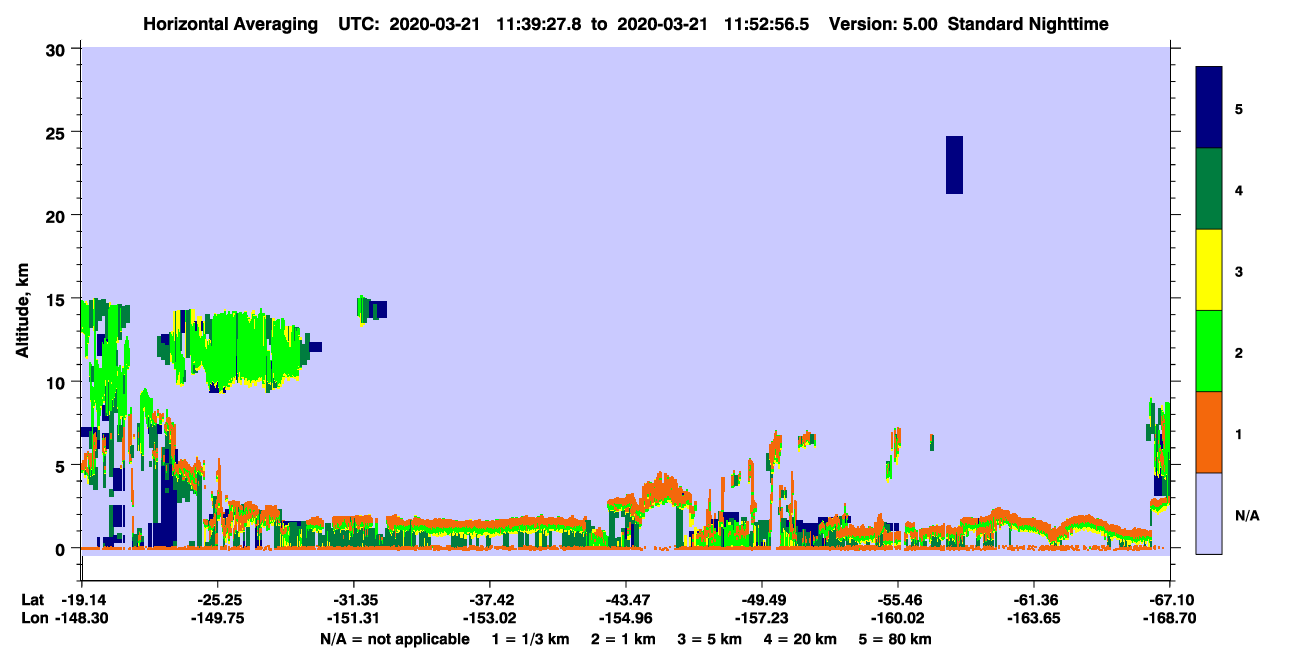Click the small blue-green feature near 14 km altitude

372,309
